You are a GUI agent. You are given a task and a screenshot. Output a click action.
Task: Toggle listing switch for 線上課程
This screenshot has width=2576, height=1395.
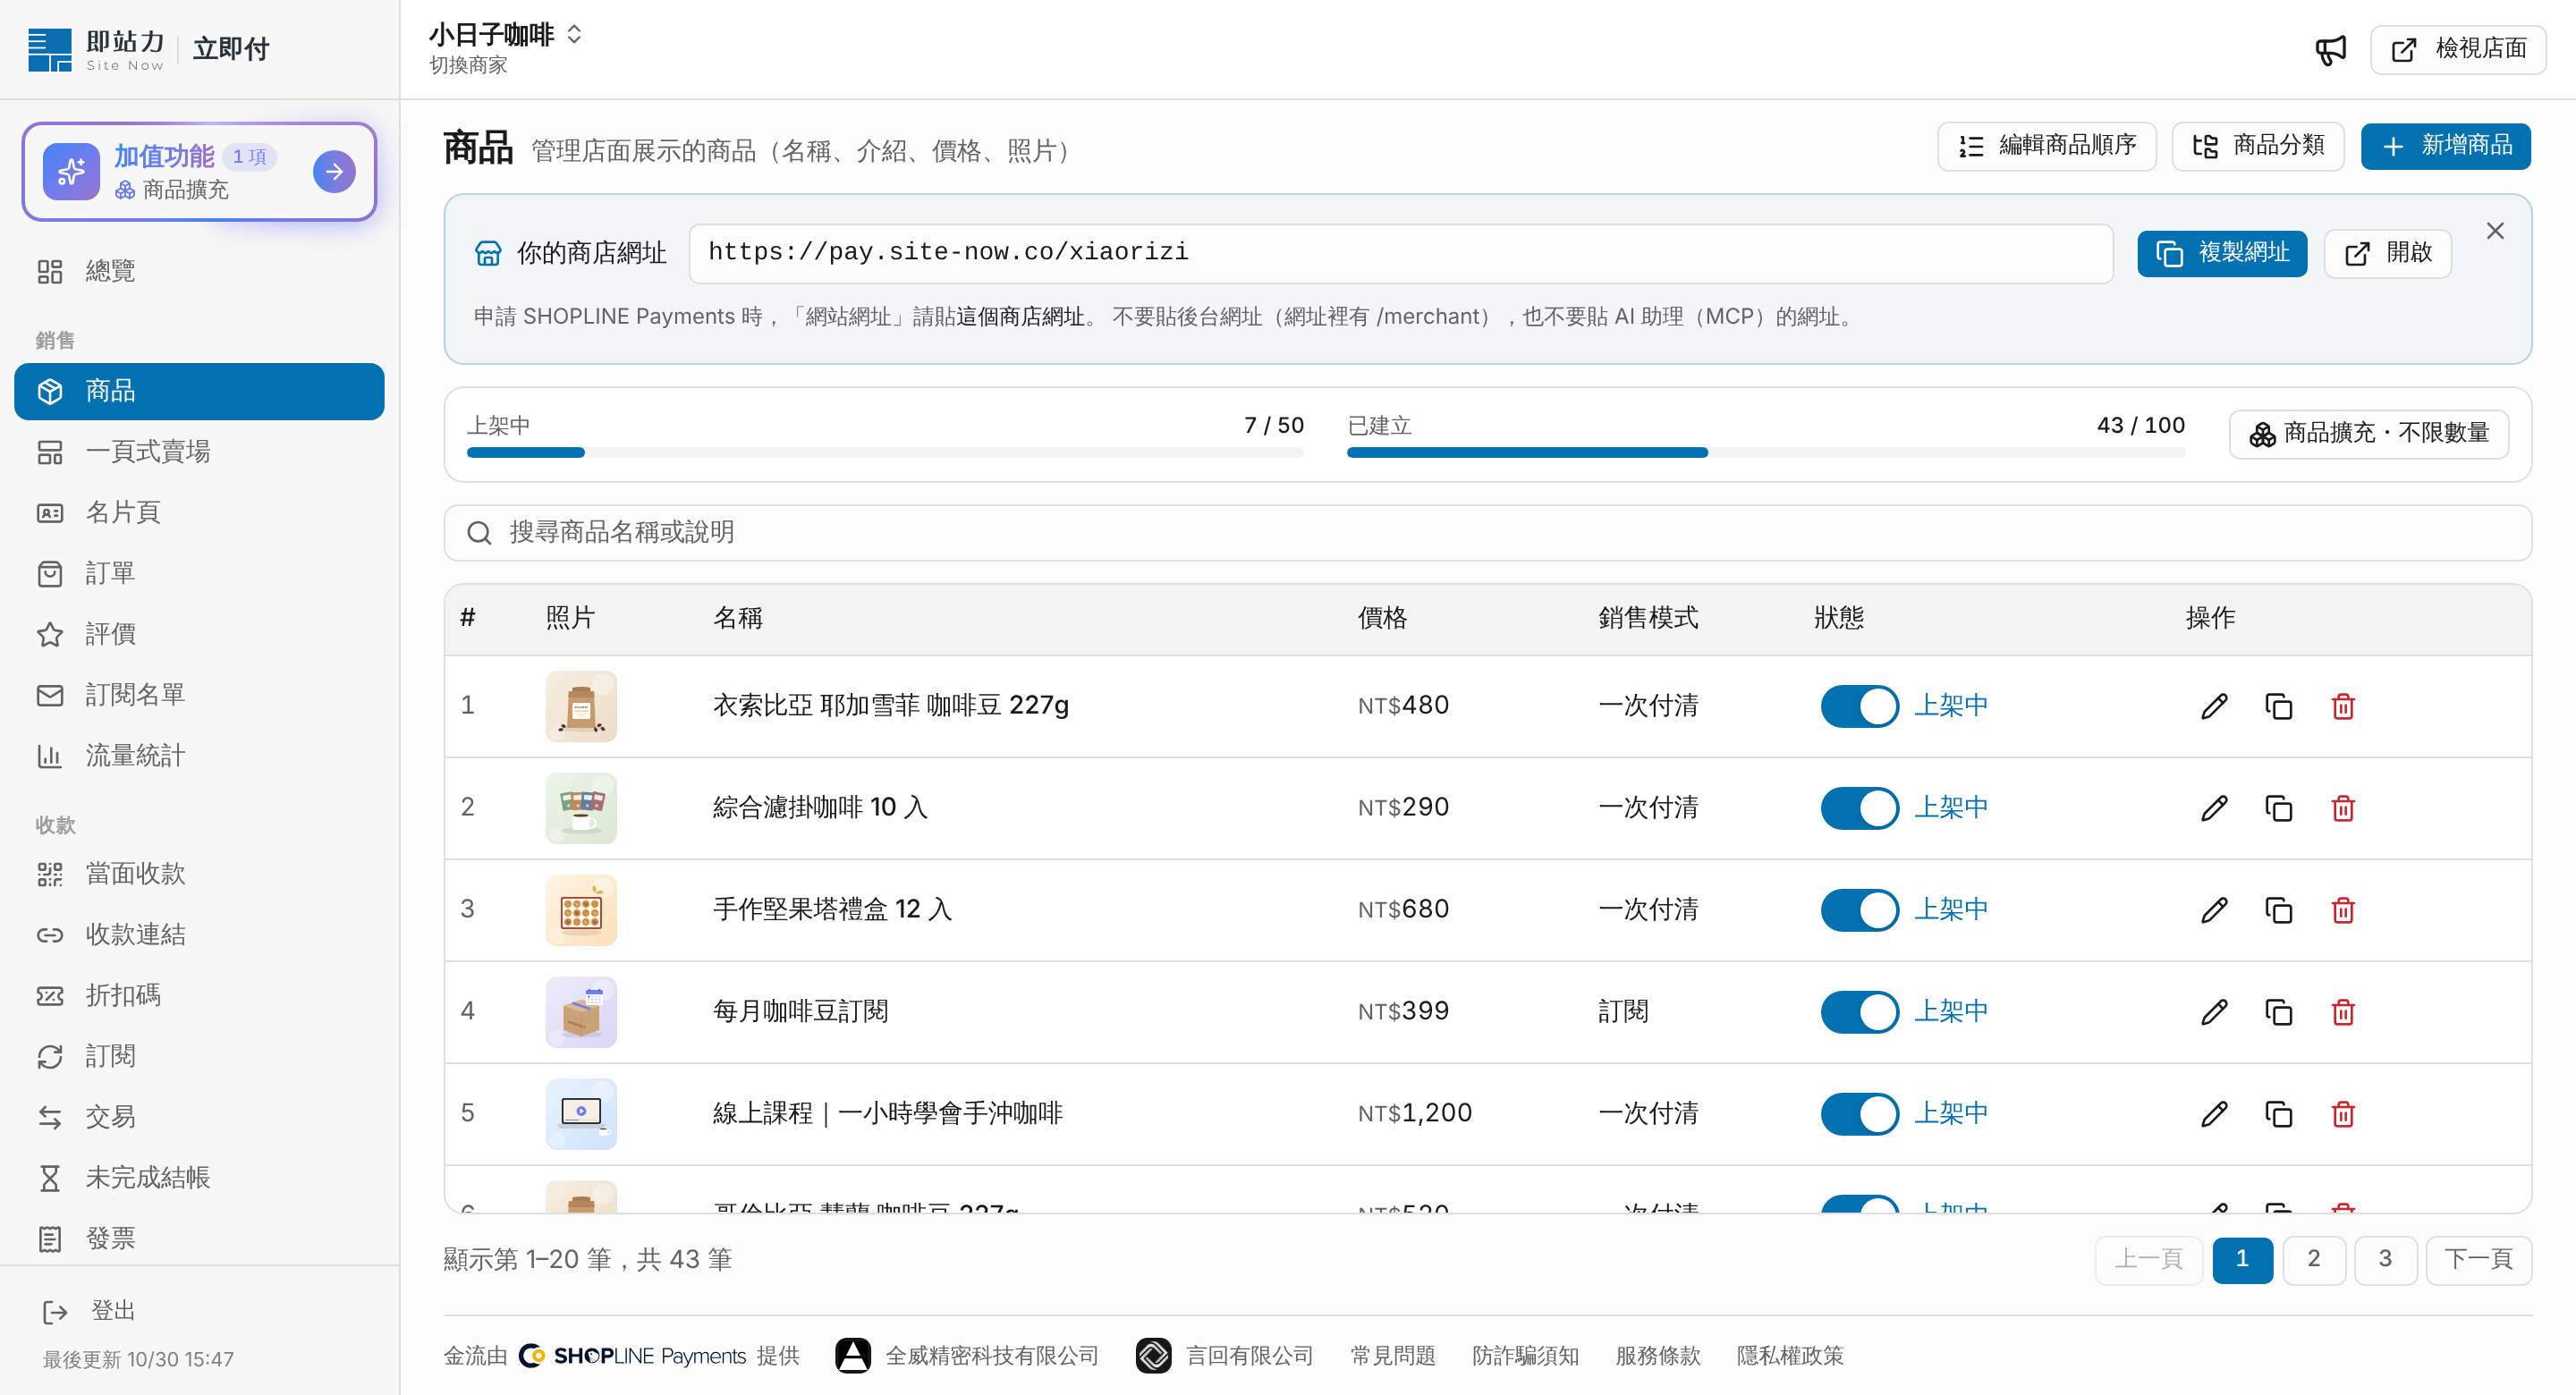tap(1859, 1114)
